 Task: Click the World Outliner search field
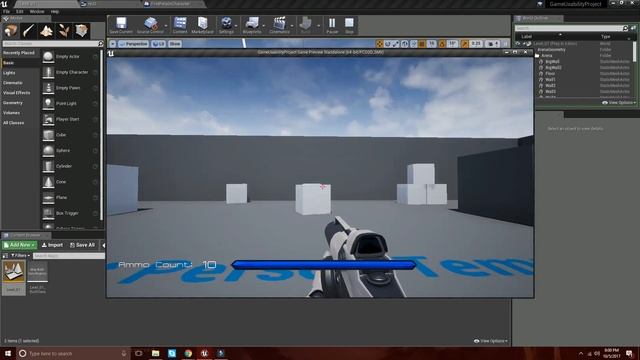(569, 28)
